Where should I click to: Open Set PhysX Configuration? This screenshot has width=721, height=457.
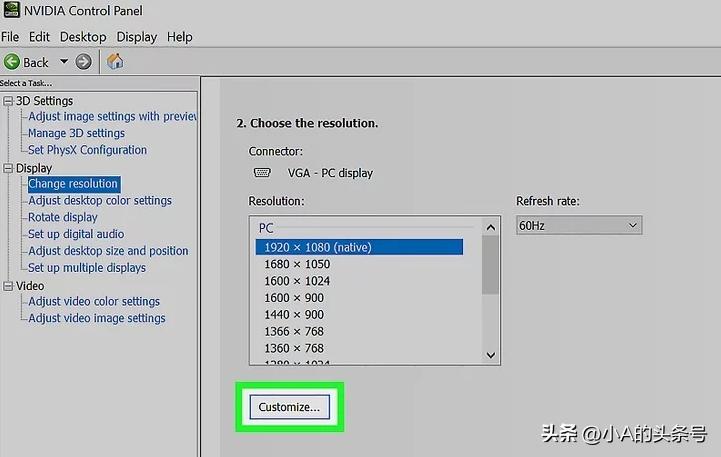87,150
